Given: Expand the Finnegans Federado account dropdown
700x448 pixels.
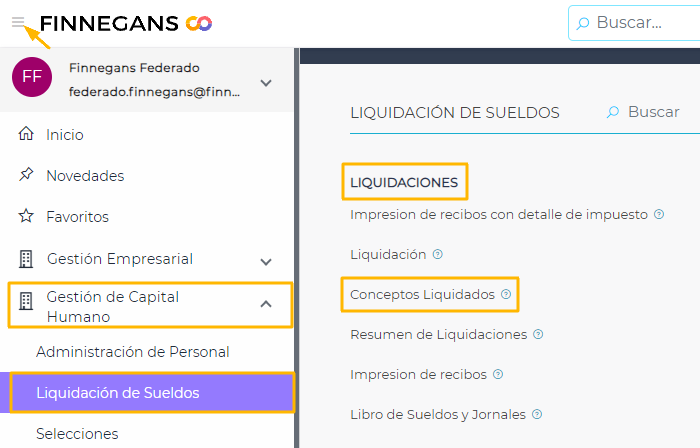Looking at the screenshot, I should point(265,83).
